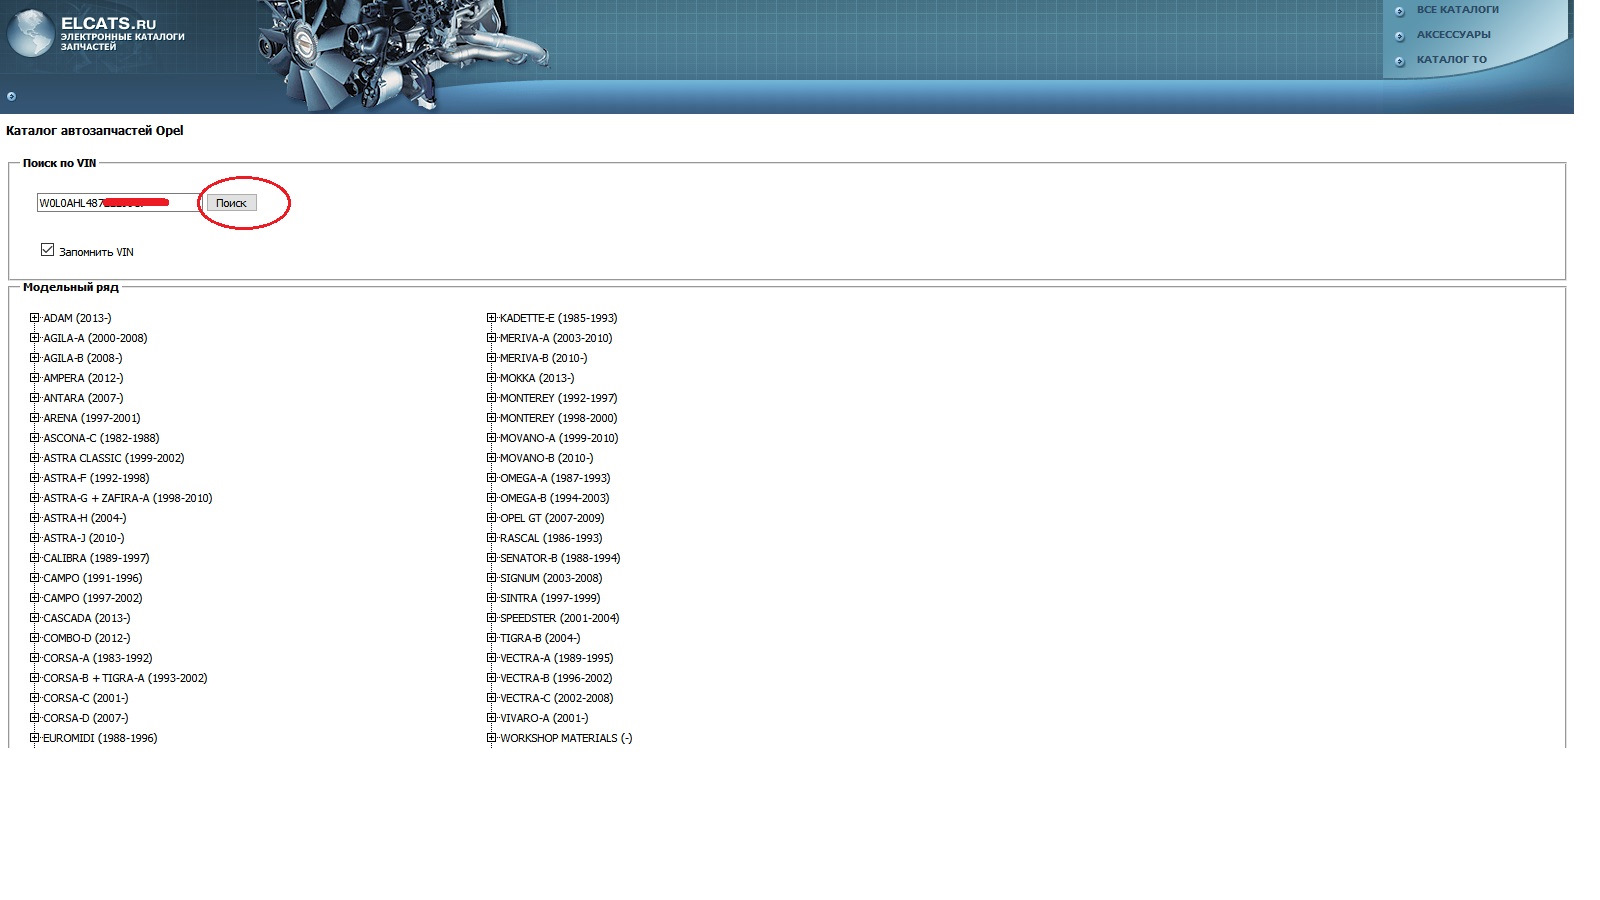This screenshot has height=900, width=1600.
Task: Select TIGRA-B (2004-) model
Action: pyautogui.click(x=540, y=638)
